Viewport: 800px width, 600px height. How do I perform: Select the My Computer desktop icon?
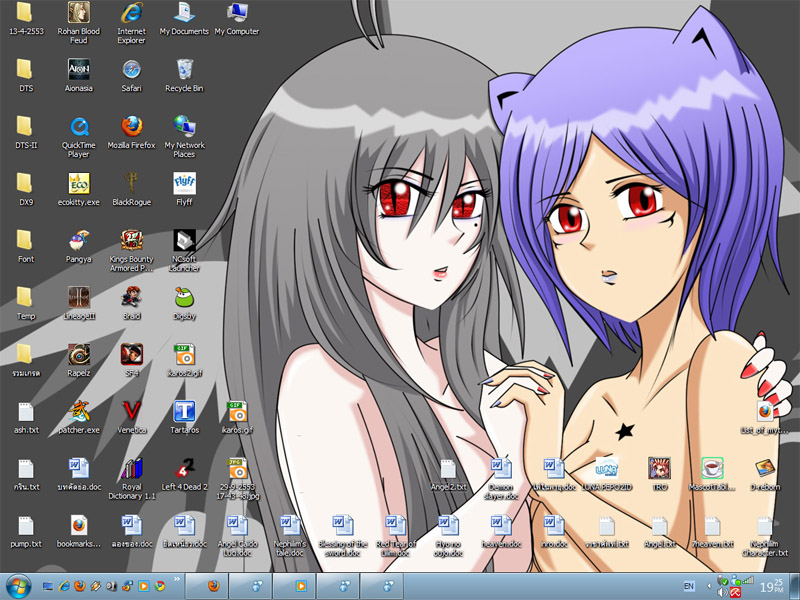[x=237, y=18]
